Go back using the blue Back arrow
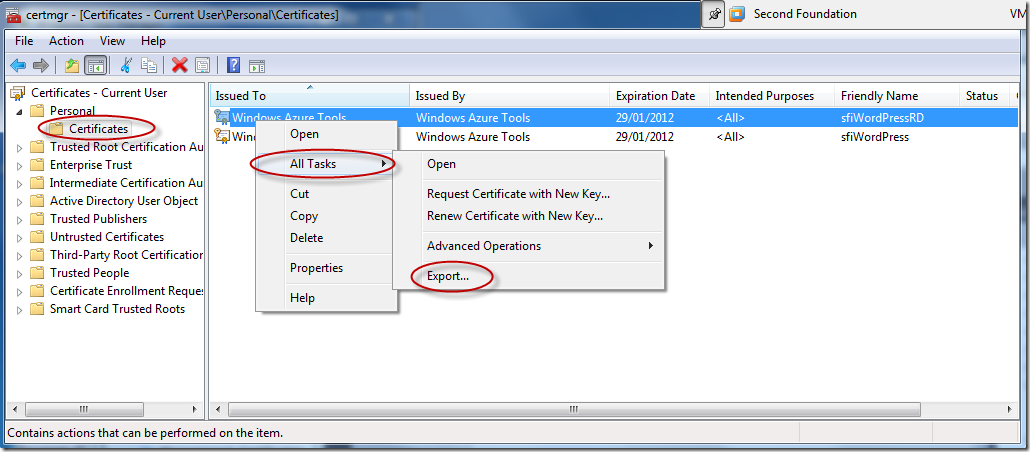Screen dimensions: 1030x452 coord(18,65)
